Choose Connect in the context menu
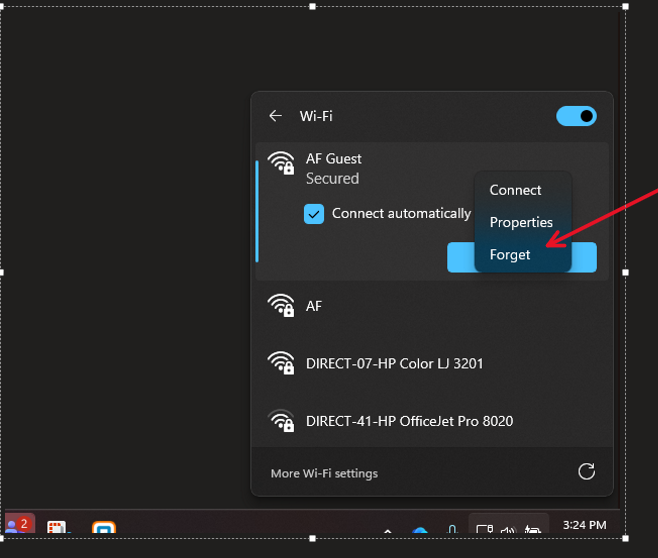The height and width of the screenshot is (558, 658). click(x=515, y=190)
